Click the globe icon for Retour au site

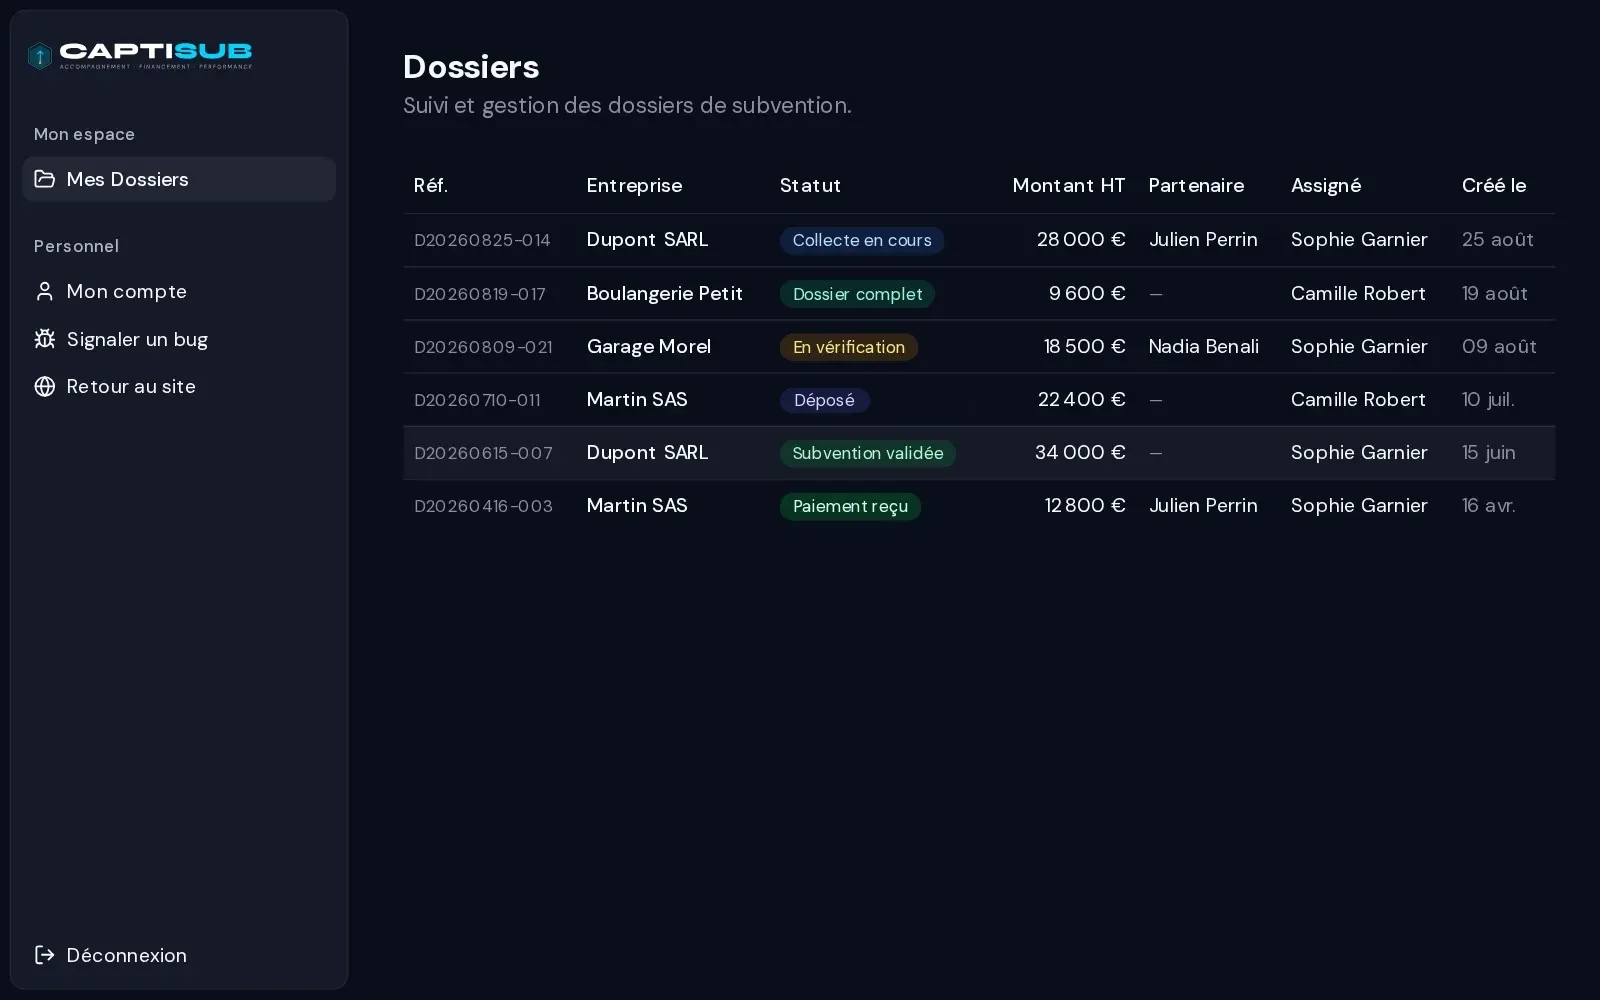[x=44, y=386]
